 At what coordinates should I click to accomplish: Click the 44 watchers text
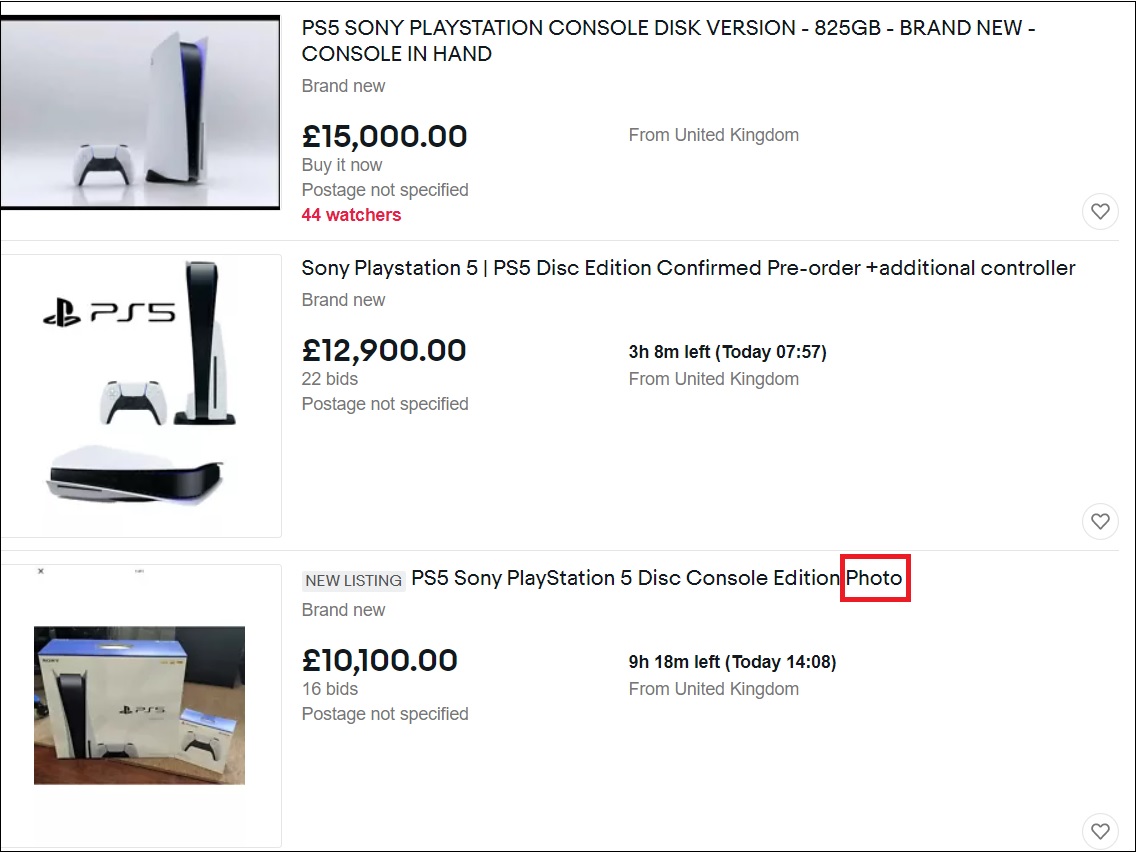click(351, 215)
